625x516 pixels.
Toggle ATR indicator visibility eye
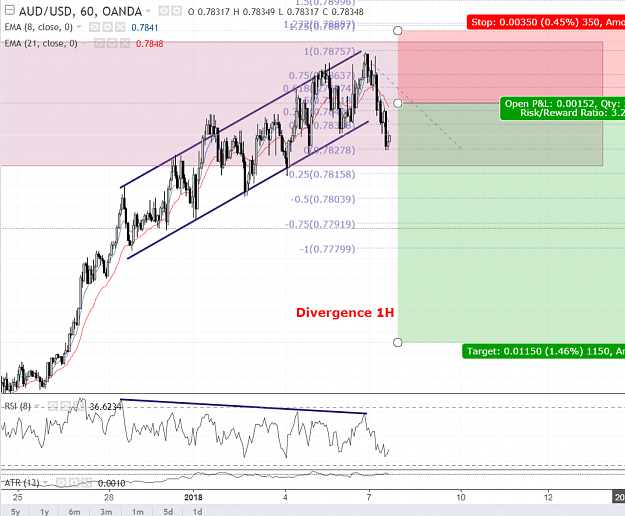(x=61, y=483)
